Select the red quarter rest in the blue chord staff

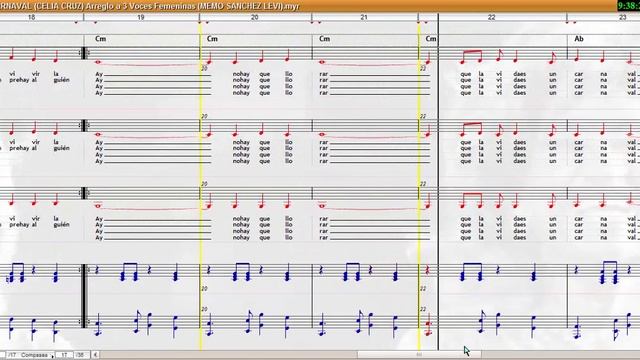(x=428, y=270)
